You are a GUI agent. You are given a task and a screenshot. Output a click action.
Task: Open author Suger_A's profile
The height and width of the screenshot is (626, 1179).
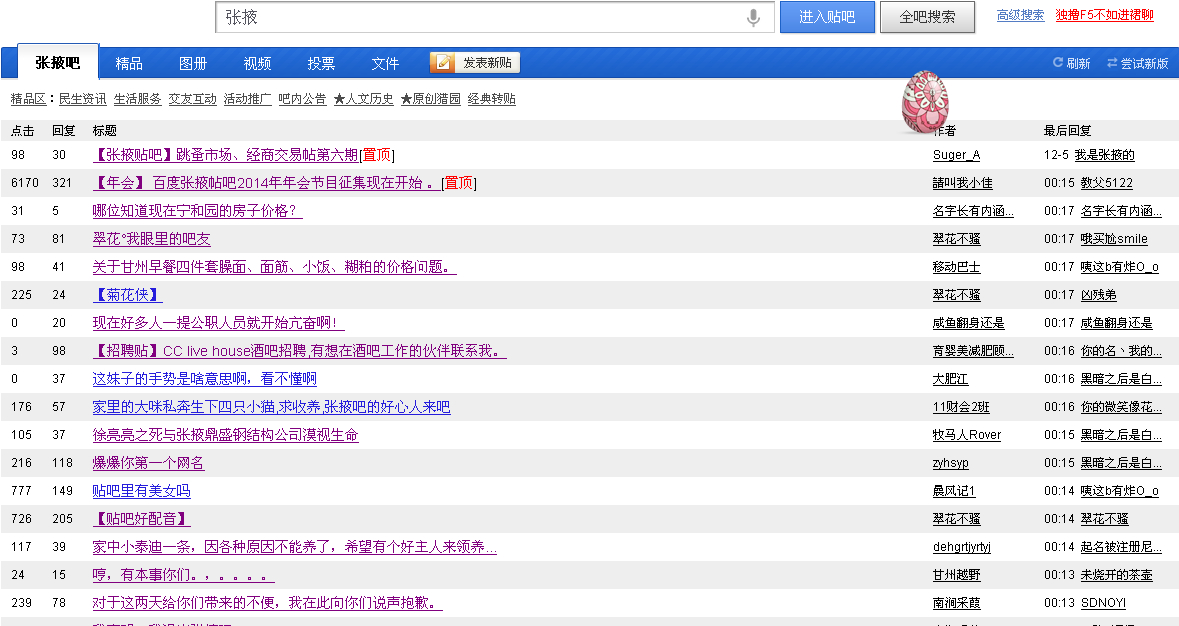[x=956, y=155]
